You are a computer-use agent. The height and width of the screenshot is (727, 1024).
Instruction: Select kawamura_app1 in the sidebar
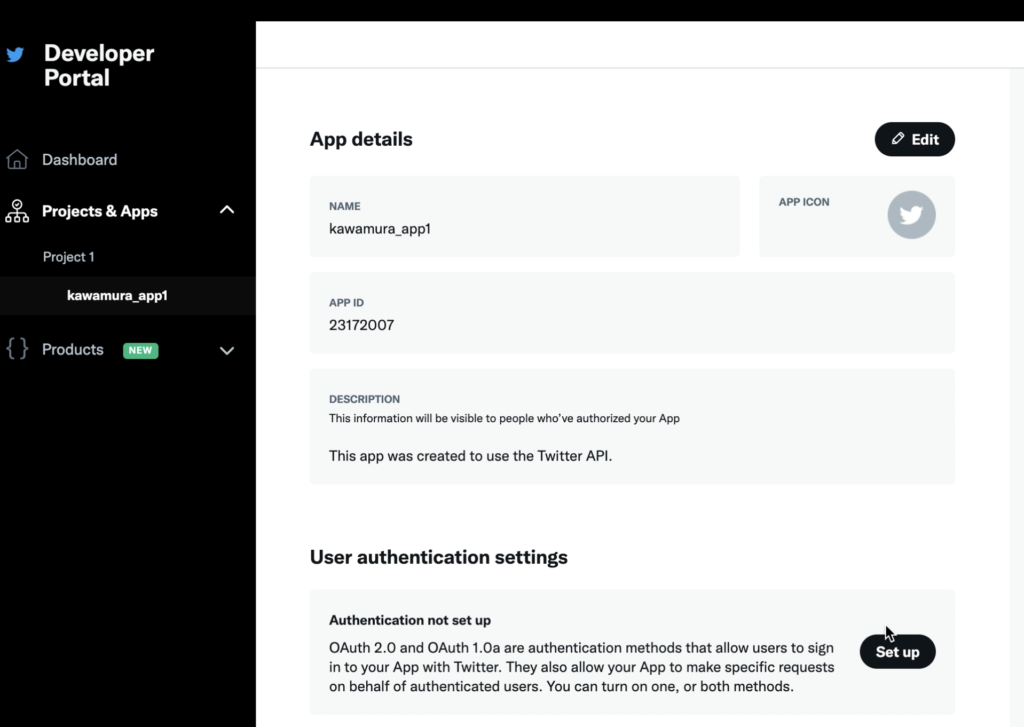tap(117, 295)
